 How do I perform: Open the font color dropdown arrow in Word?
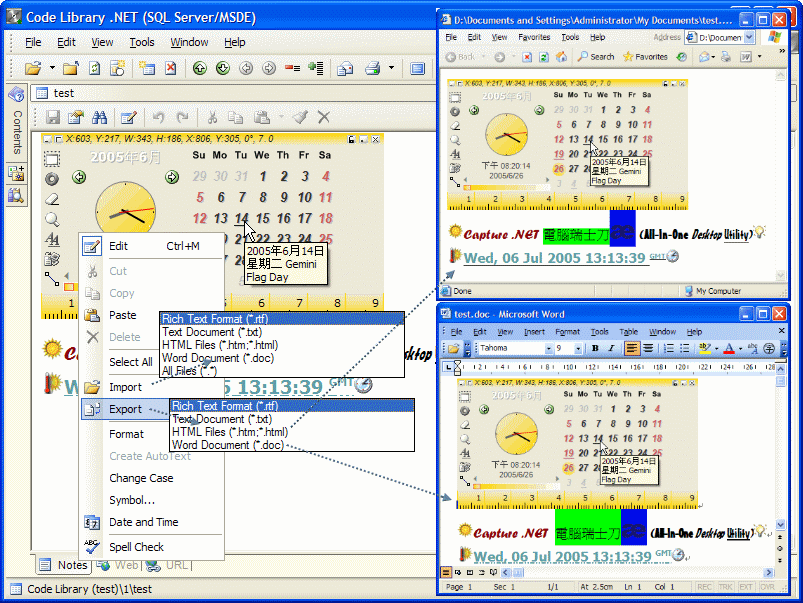740,349
